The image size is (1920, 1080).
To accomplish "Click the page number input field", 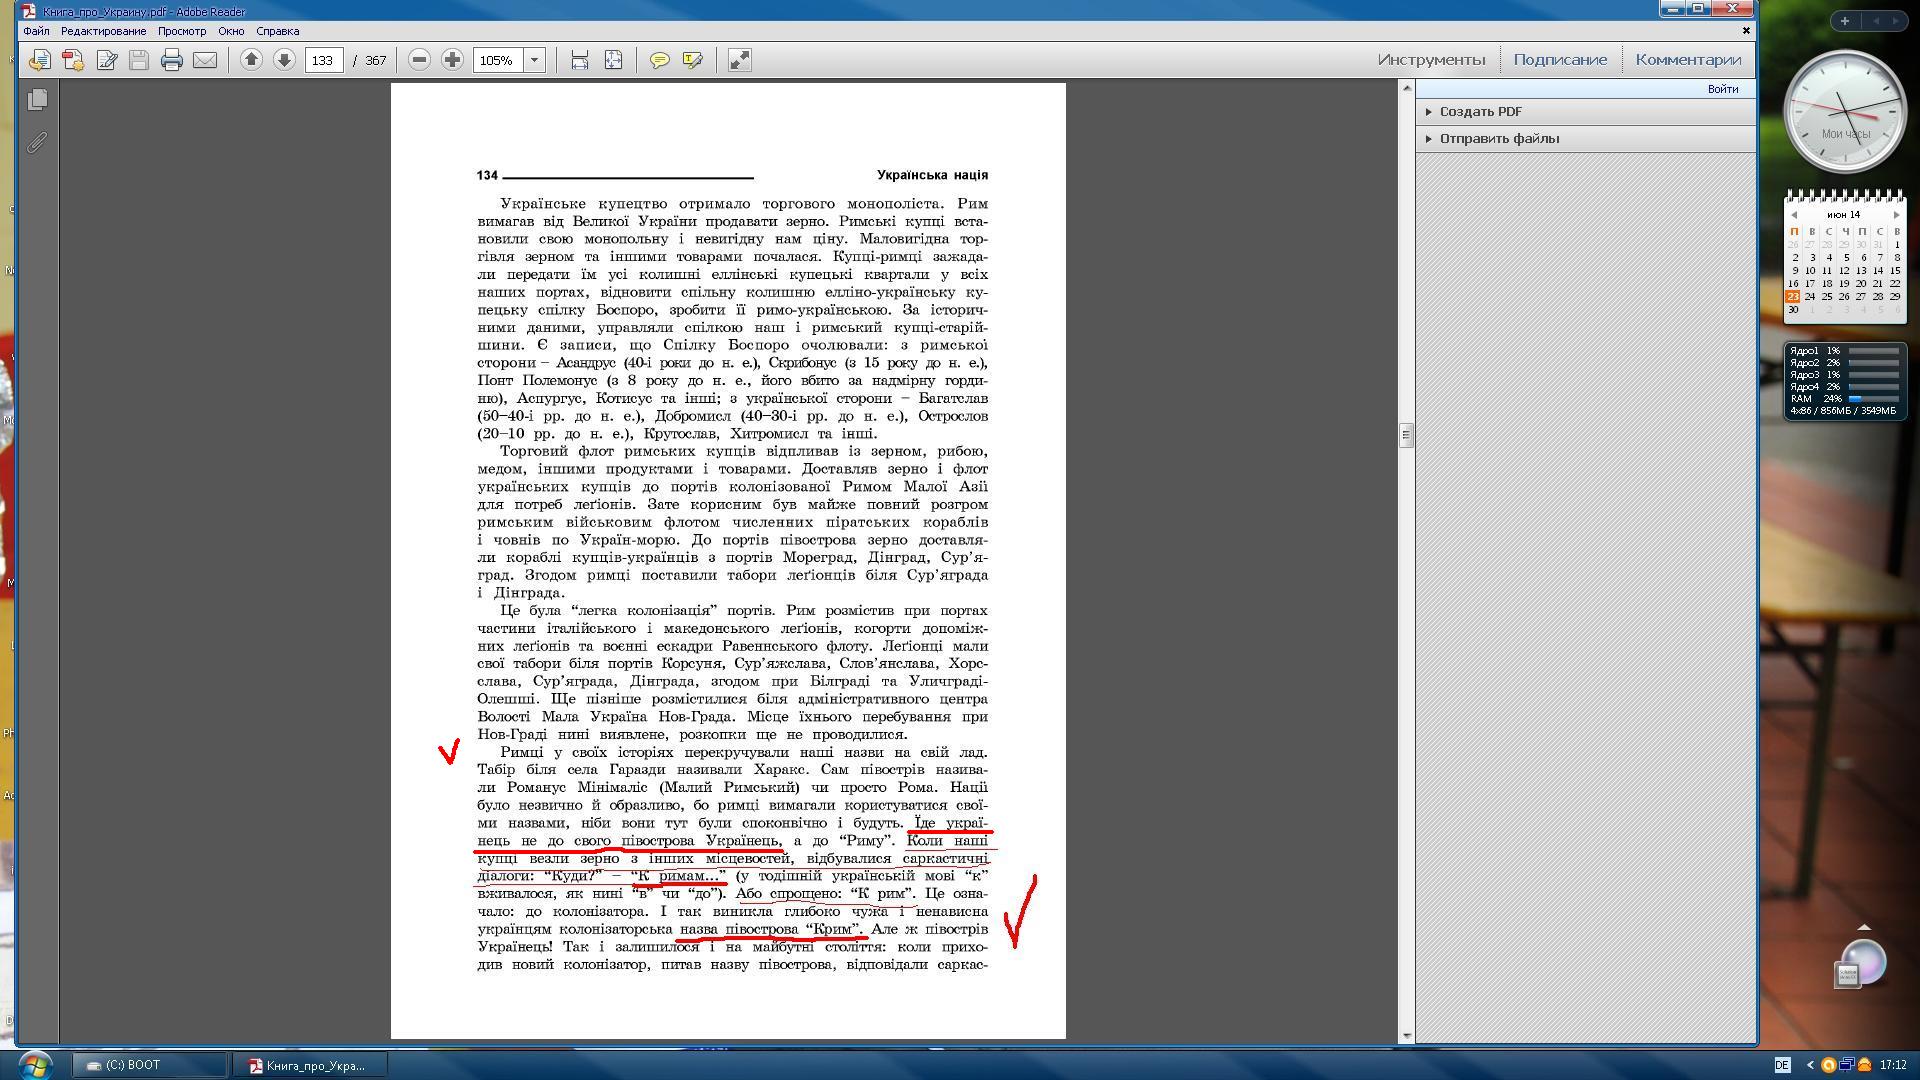I will [x=323, y=60].
